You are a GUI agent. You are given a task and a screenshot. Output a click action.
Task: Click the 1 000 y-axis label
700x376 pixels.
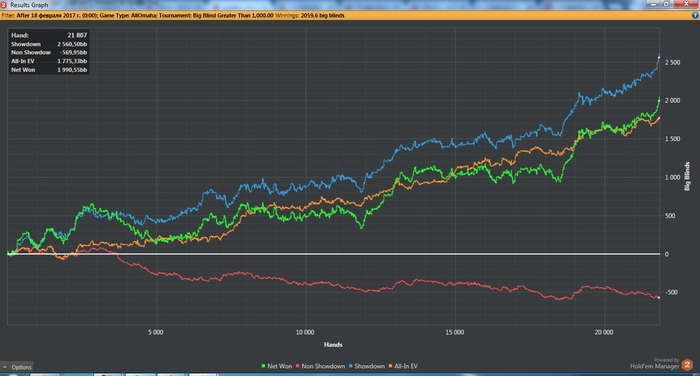(673, 178)
